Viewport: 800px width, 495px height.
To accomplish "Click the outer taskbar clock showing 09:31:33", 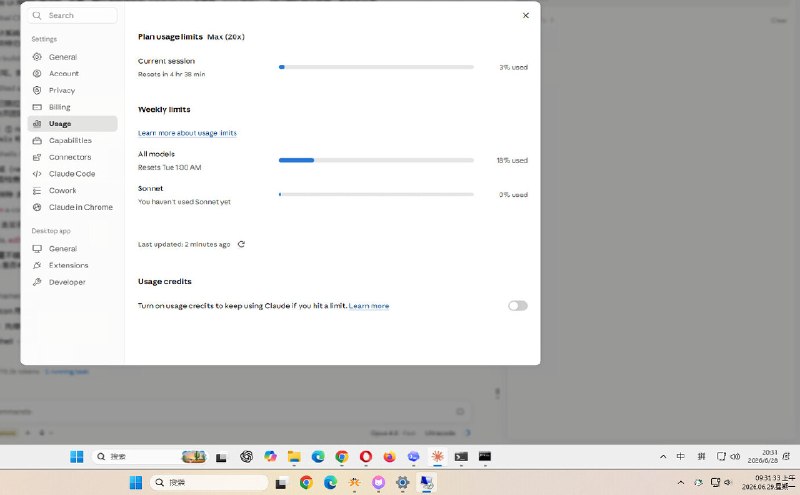I will click(768, 482).
